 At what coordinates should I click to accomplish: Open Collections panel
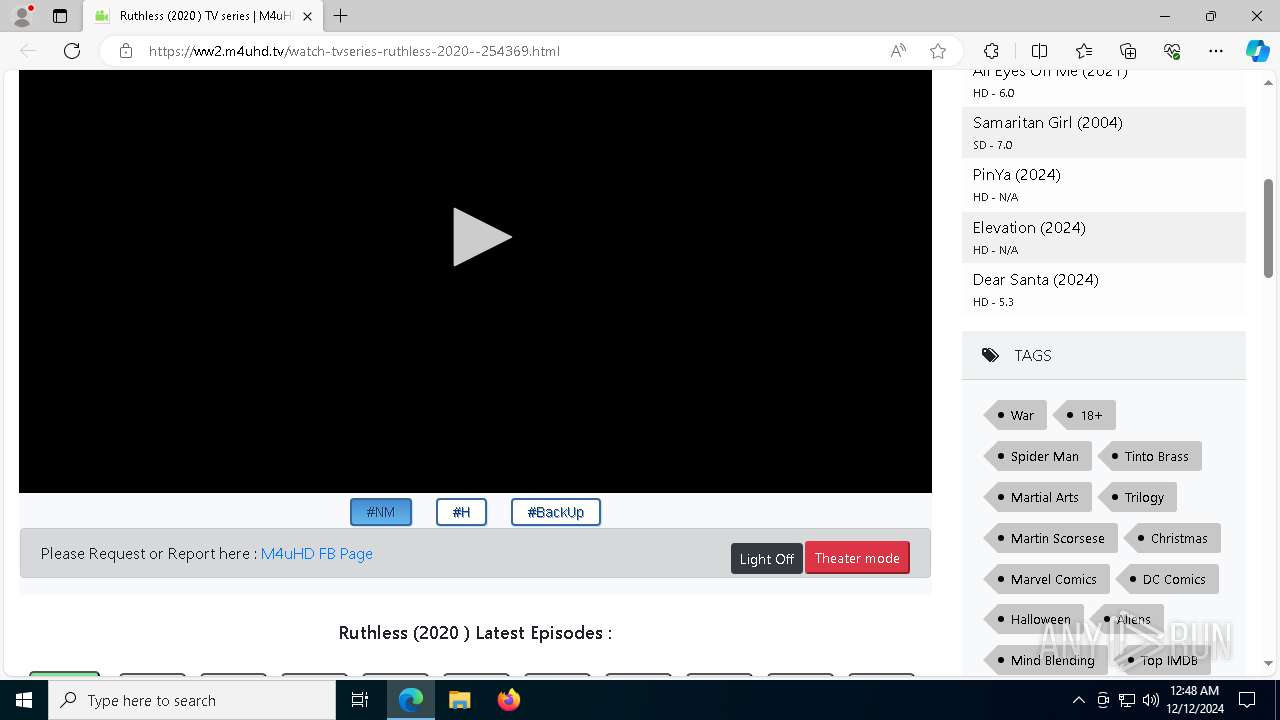(x=1128, y=51)
